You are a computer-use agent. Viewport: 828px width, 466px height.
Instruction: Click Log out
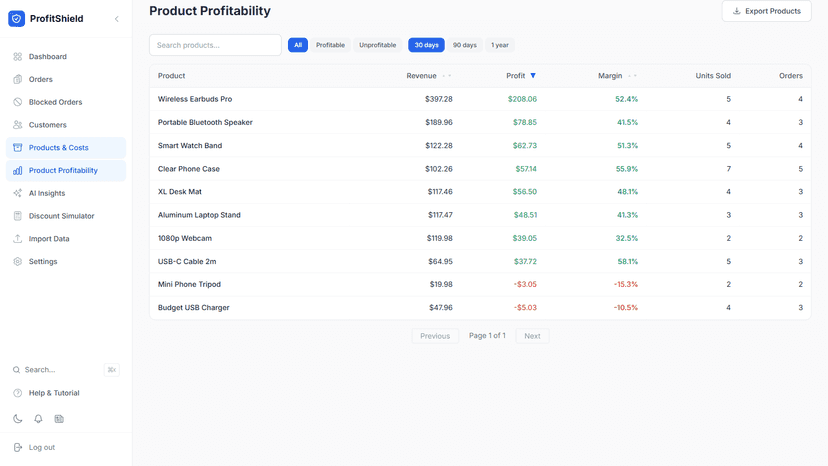(66, 448)
